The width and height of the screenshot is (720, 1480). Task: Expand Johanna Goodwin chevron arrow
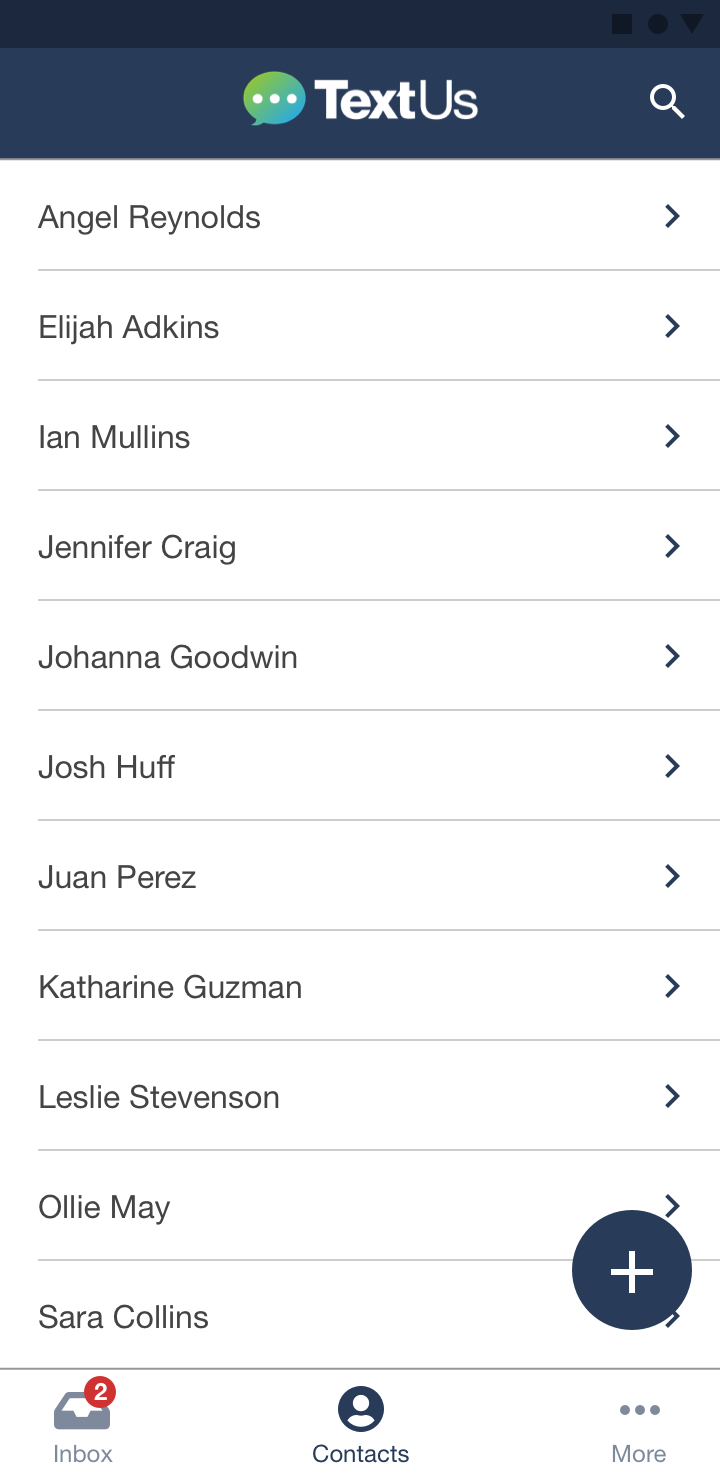point(672,656)
